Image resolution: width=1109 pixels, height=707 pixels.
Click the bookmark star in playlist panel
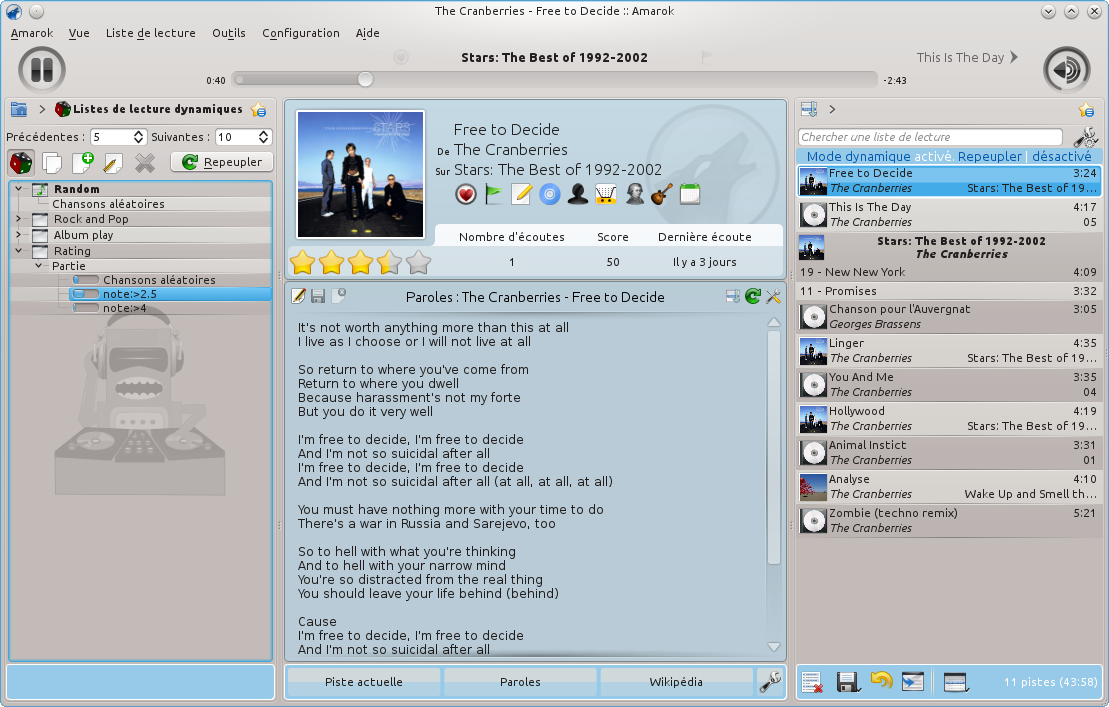[1086, 110]
